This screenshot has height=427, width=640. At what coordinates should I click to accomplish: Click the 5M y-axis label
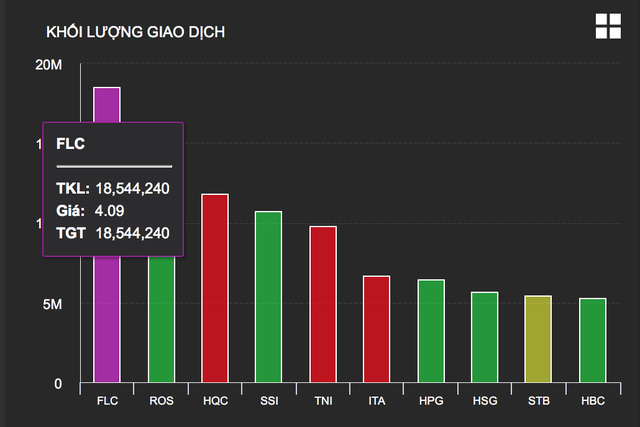51,304
